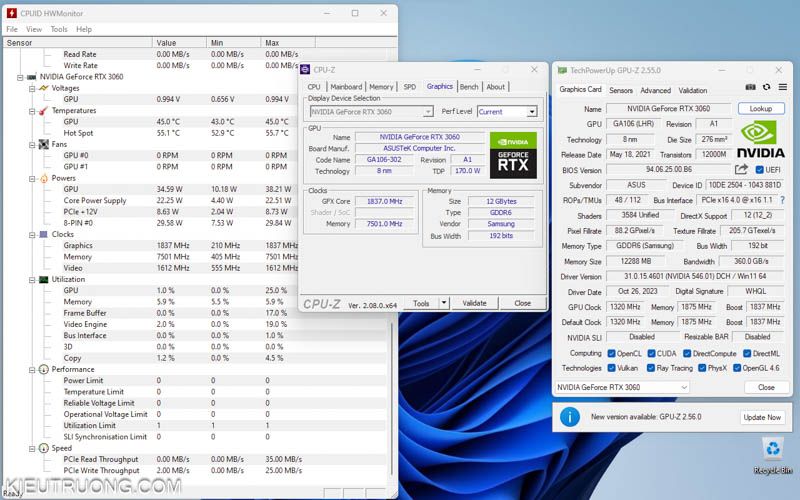
Task: Toggle the OpenCL checkbox
Action: (x=611, y=353)
